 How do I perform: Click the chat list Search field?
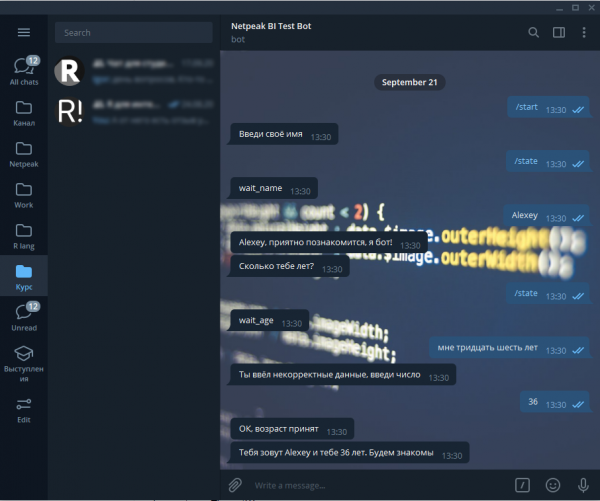[x=134, y=33]
